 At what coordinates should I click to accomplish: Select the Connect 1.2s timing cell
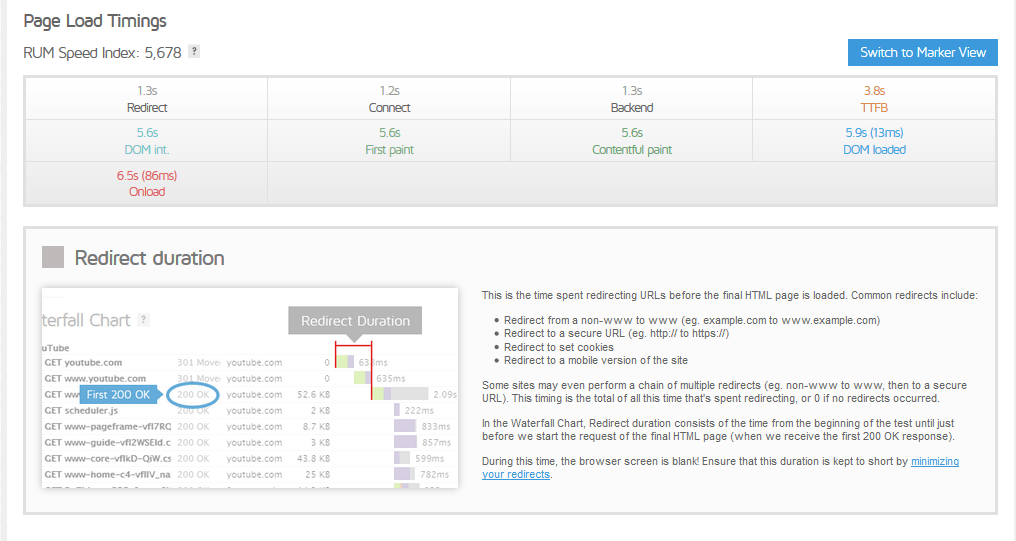click(x=389, y=99)
